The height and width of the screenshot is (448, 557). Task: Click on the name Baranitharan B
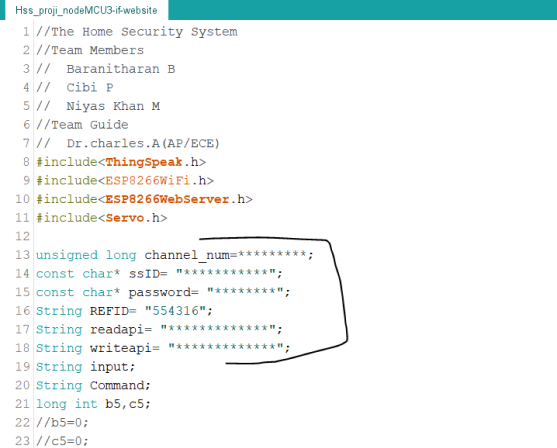(121, 69)
